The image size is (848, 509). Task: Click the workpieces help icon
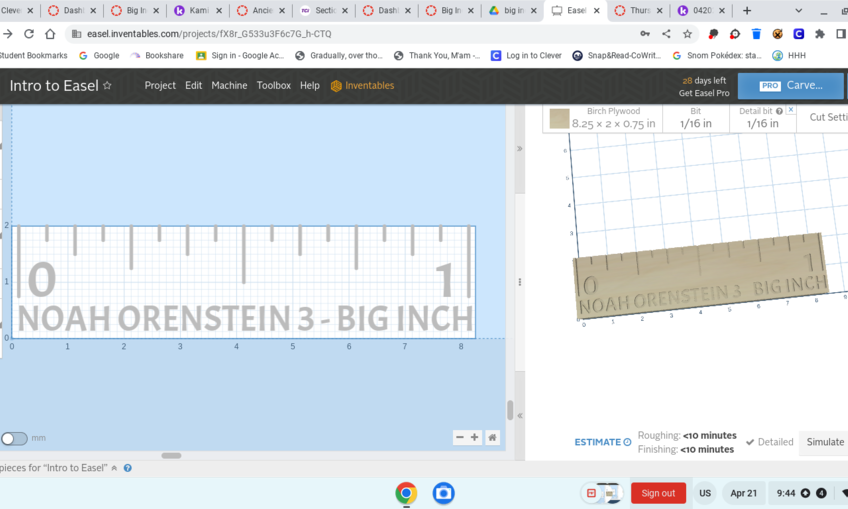click(x=128, y=468)
